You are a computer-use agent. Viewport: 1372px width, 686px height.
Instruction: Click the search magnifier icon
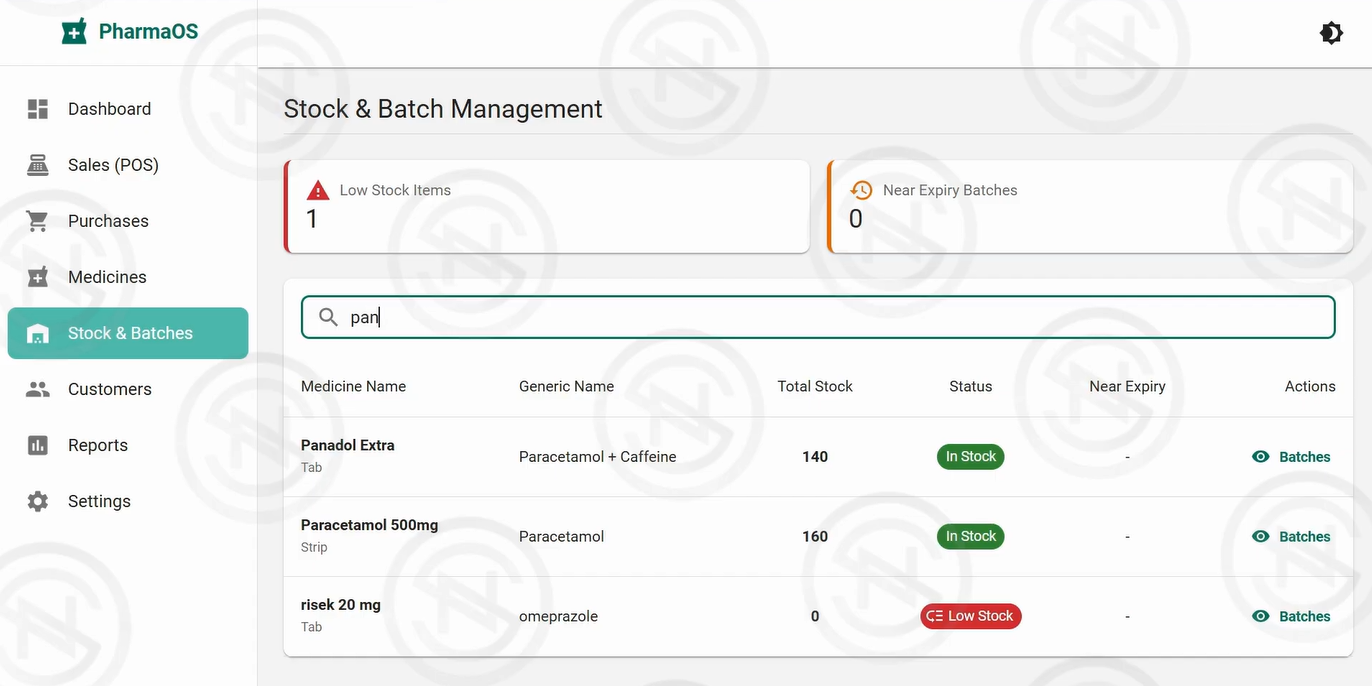[x=328, y=317]
